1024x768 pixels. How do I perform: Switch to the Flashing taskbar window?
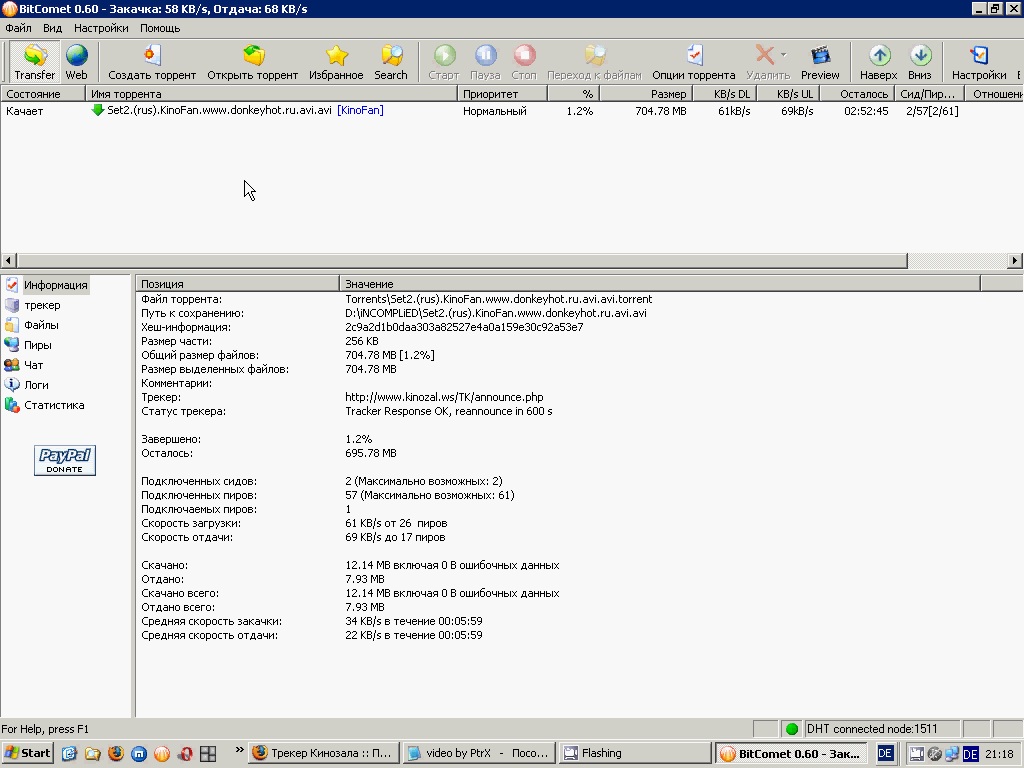pos(635,753)
